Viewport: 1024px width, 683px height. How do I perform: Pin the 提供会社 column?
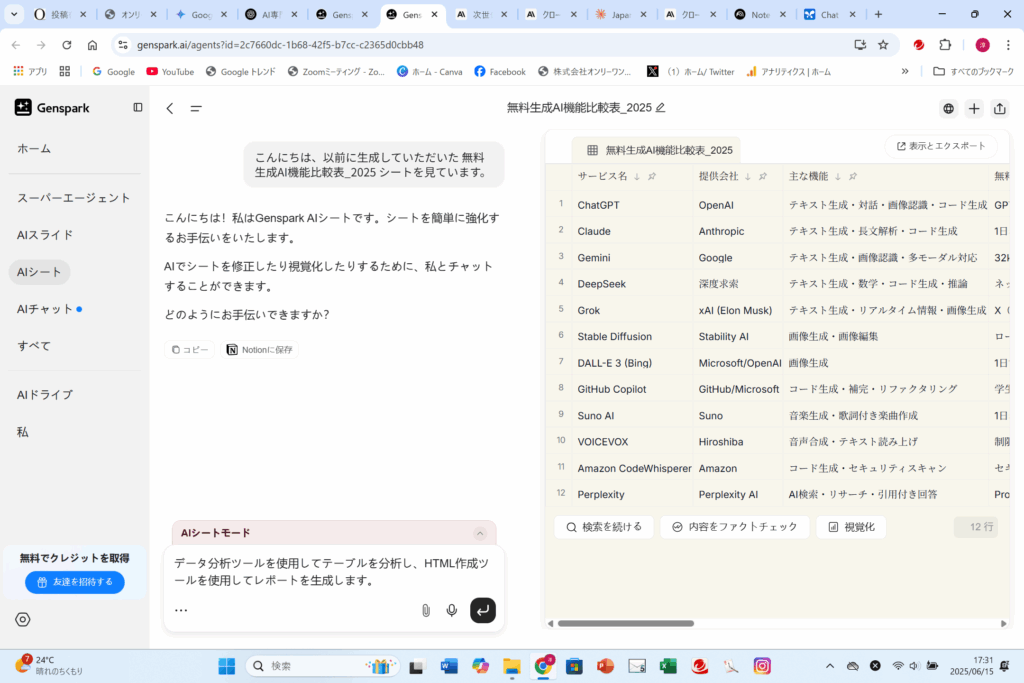pos(762,176)
